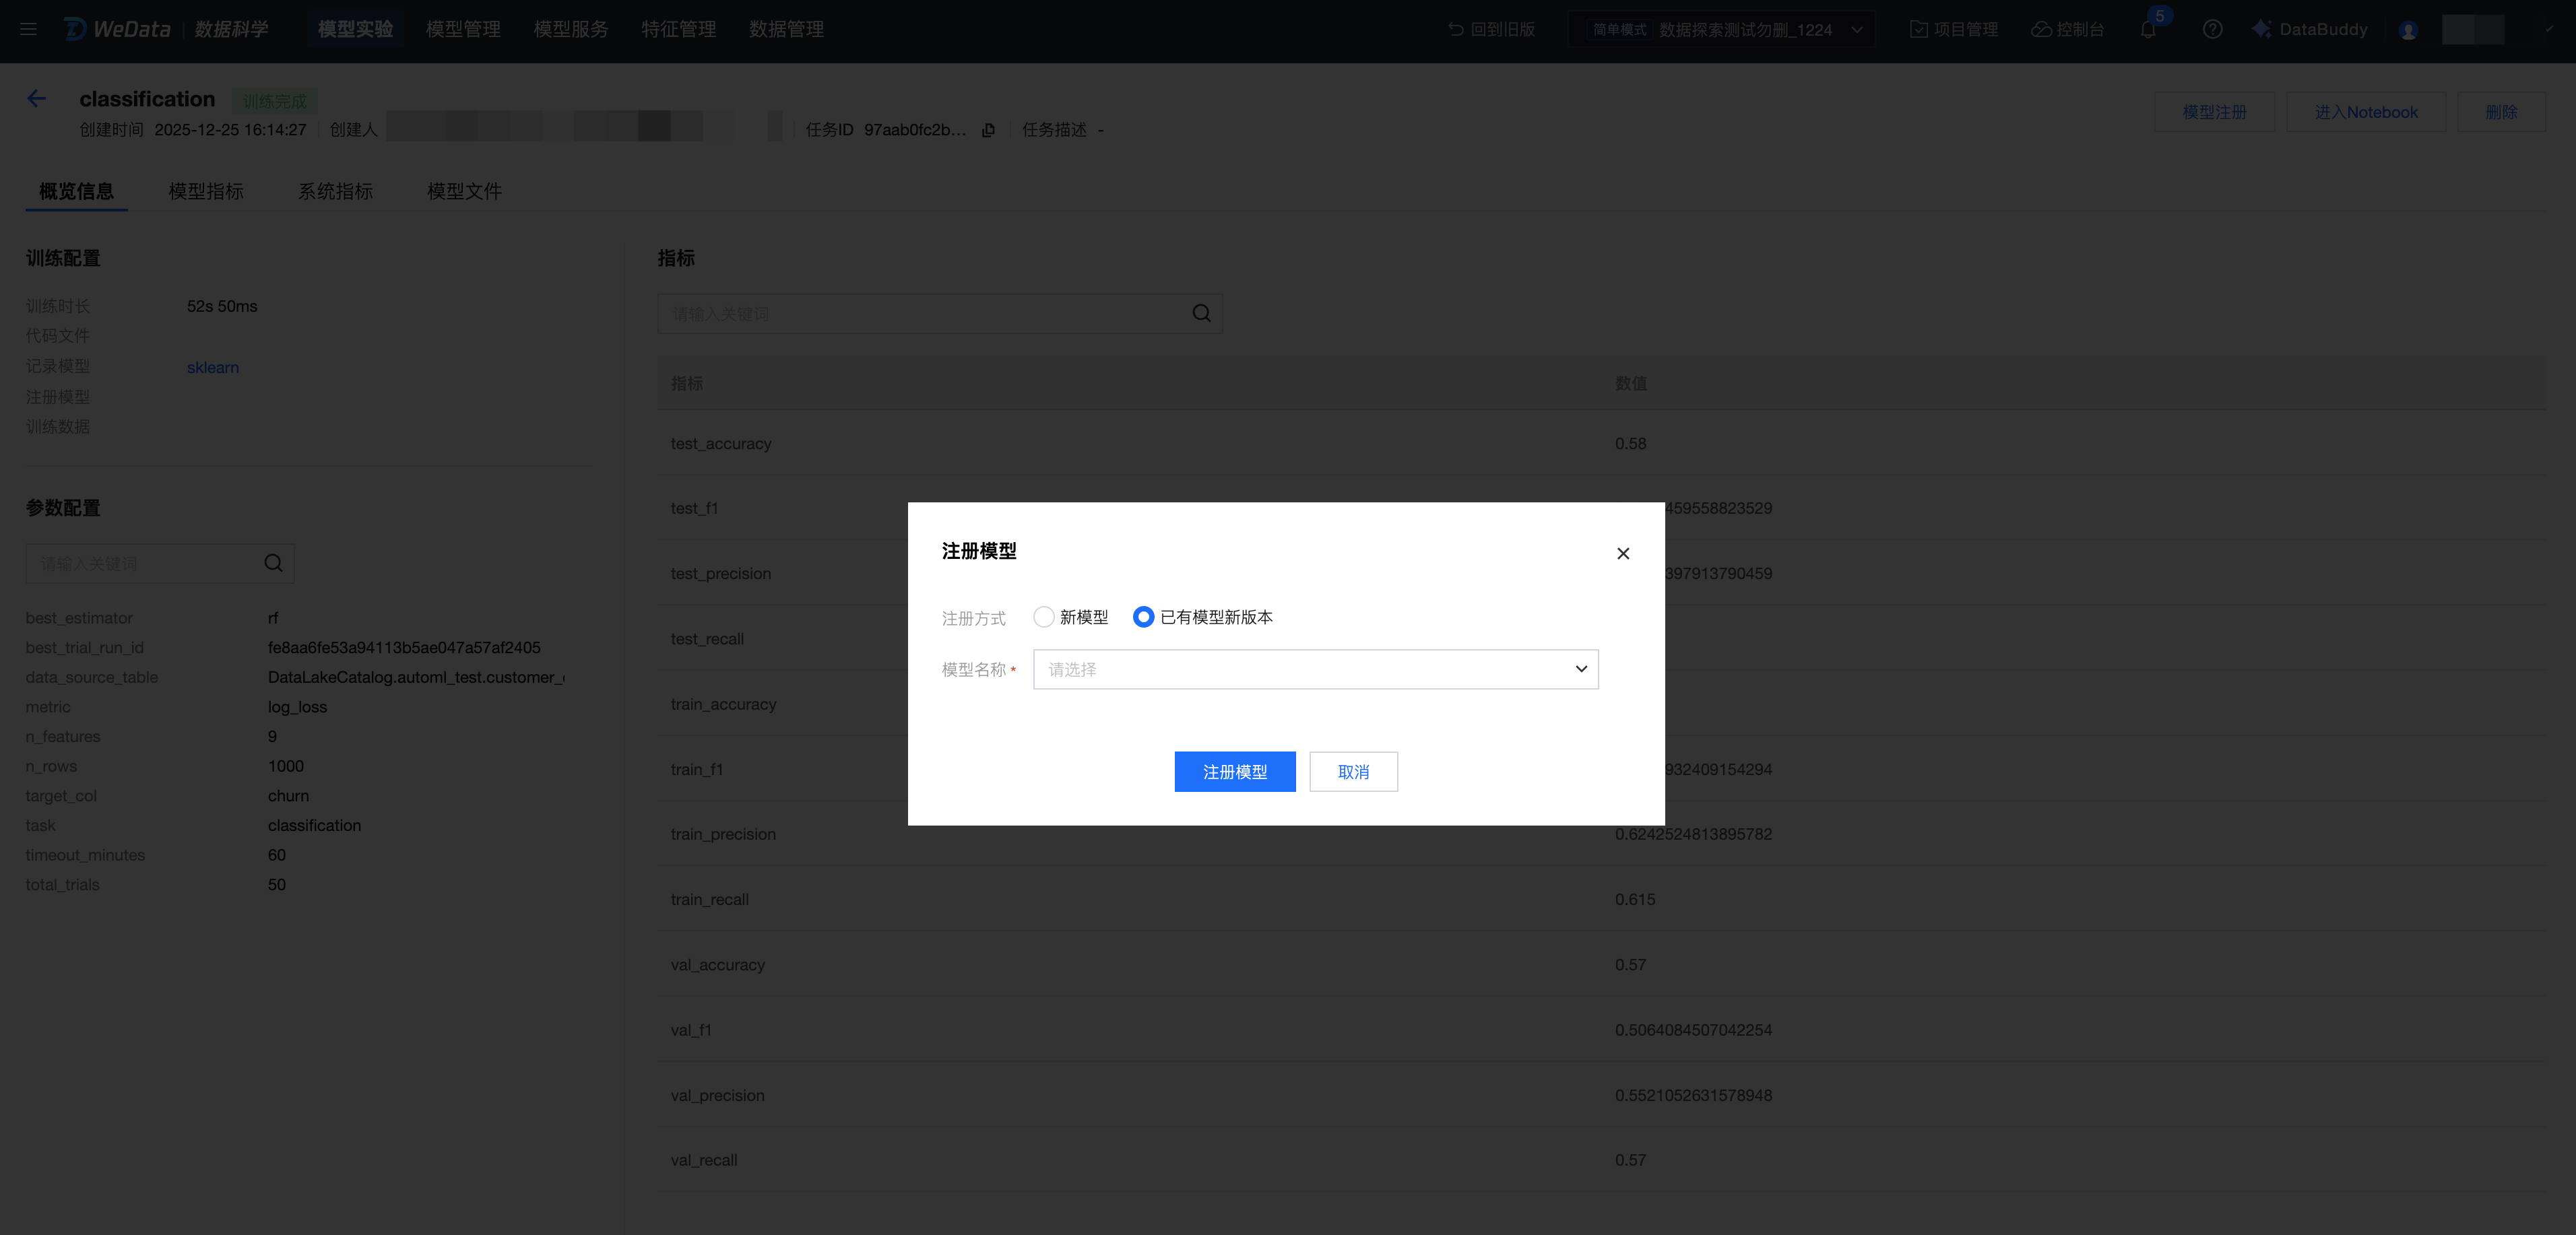Copy the task ID with copy icon

pyautogui.click(x=988, y=130)
